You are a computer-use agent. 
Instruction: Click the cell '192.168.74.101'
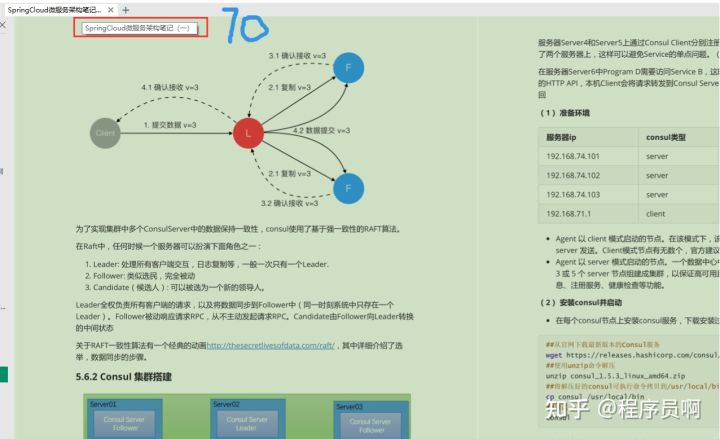click(x=573, y=156)
